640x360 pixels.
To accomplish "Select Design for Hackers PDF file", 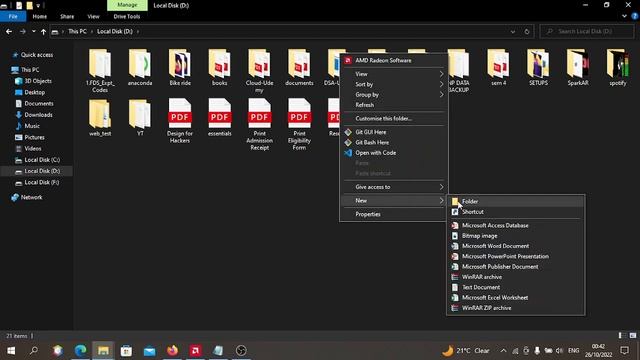I will click(180, 121).
